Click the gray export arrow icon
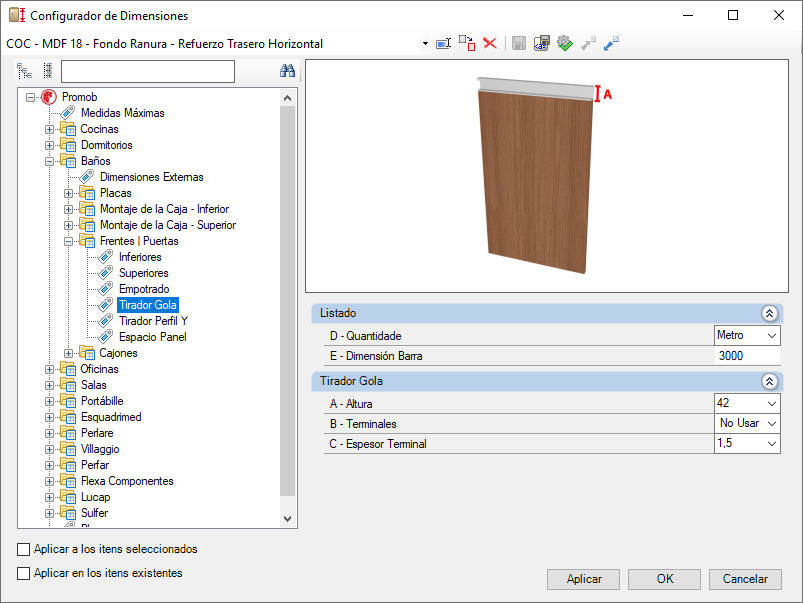Image resolution: width=803 pixels, height=603 pixels. (x=588, y=43)
